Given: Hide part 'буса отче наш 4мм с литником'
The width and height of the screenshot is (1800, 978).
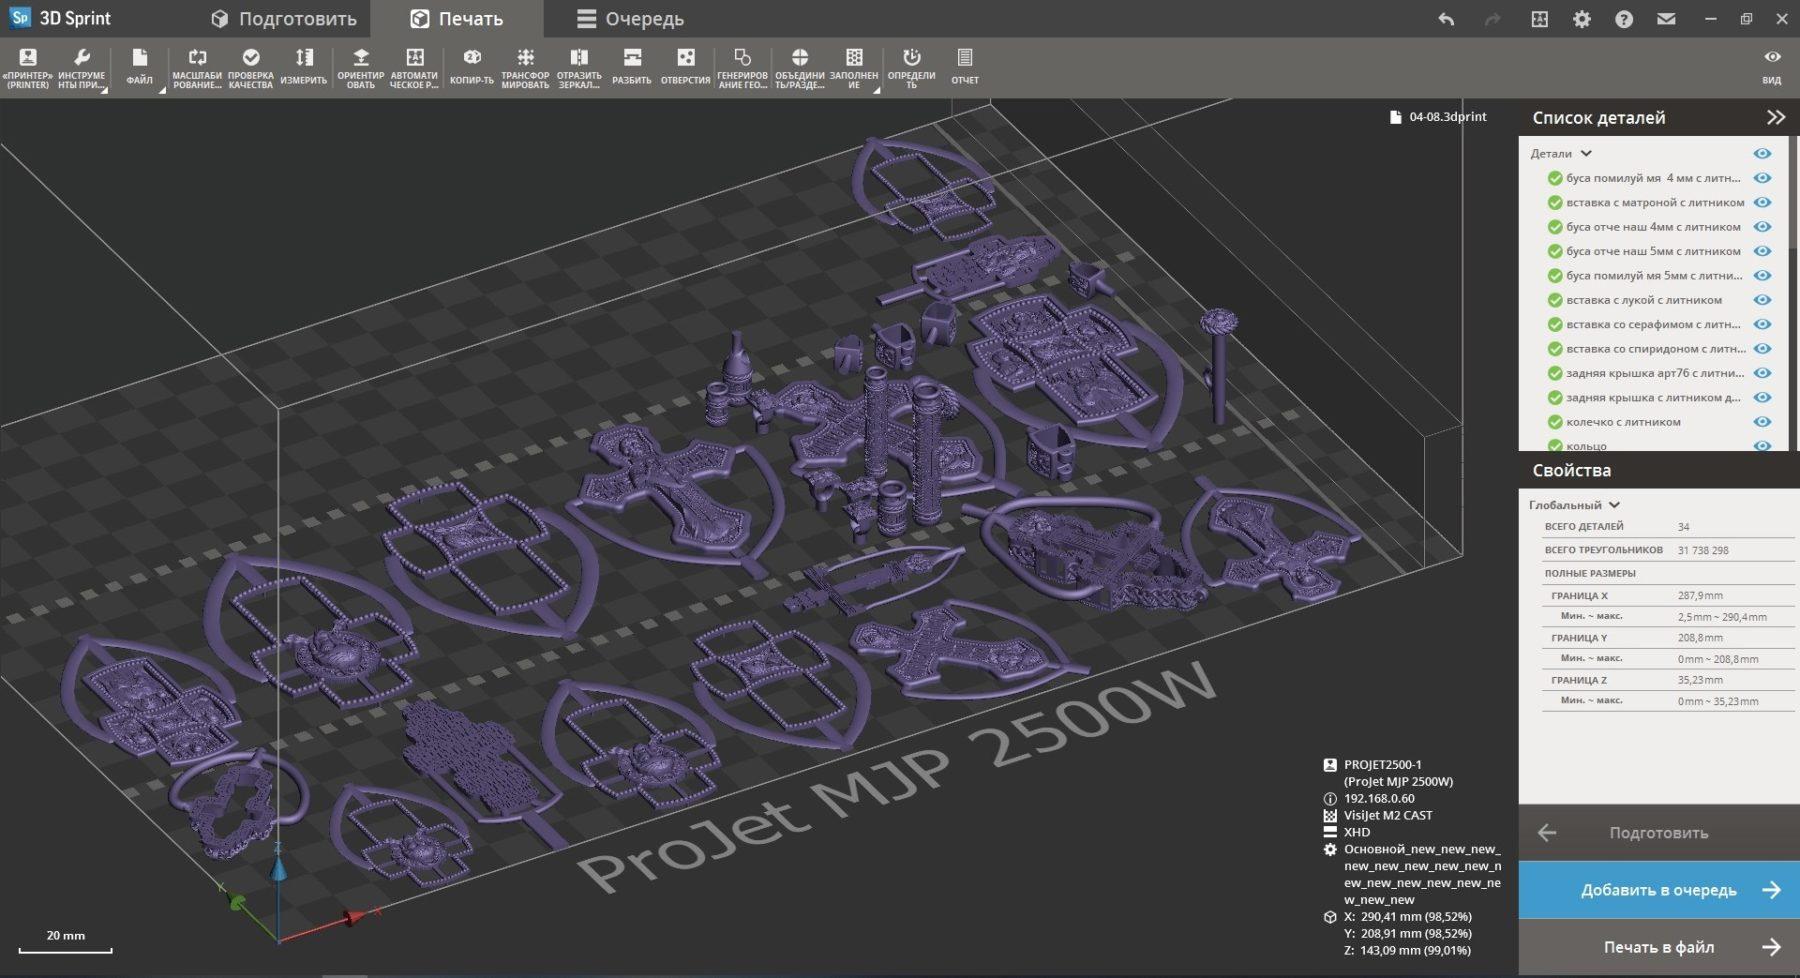Looking at the screenshot, I should pyautogui.click(x=1762, y=227).
